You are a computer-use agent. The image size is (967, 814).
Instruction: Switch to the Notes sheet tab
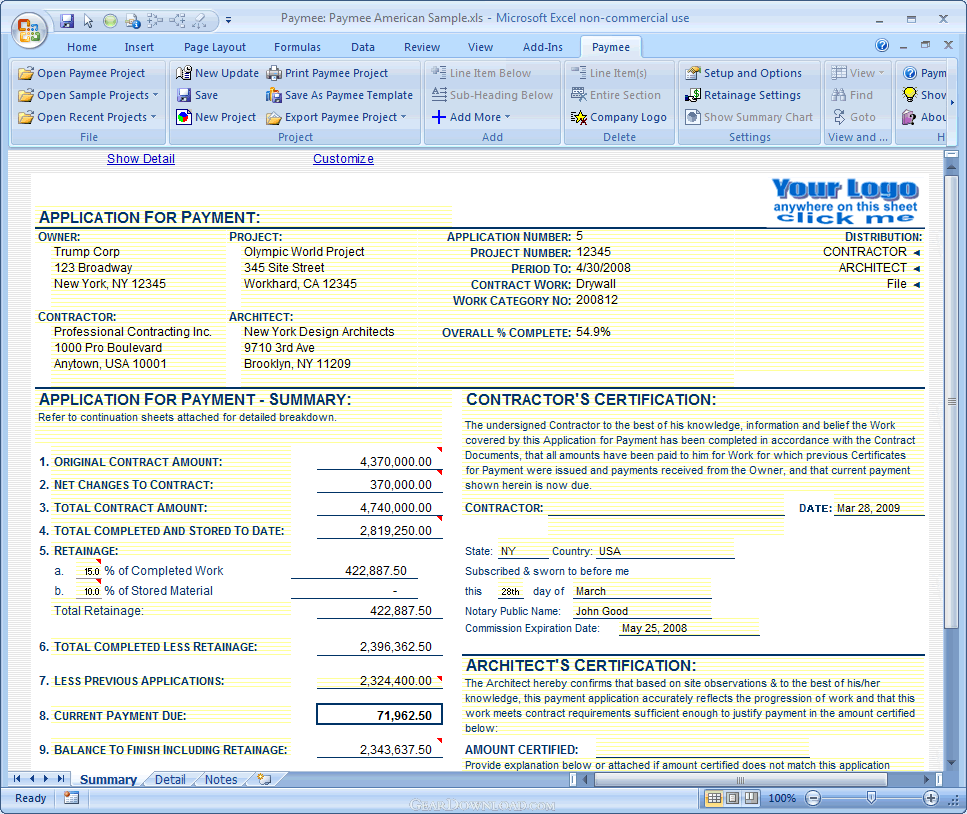click(221, 779)
